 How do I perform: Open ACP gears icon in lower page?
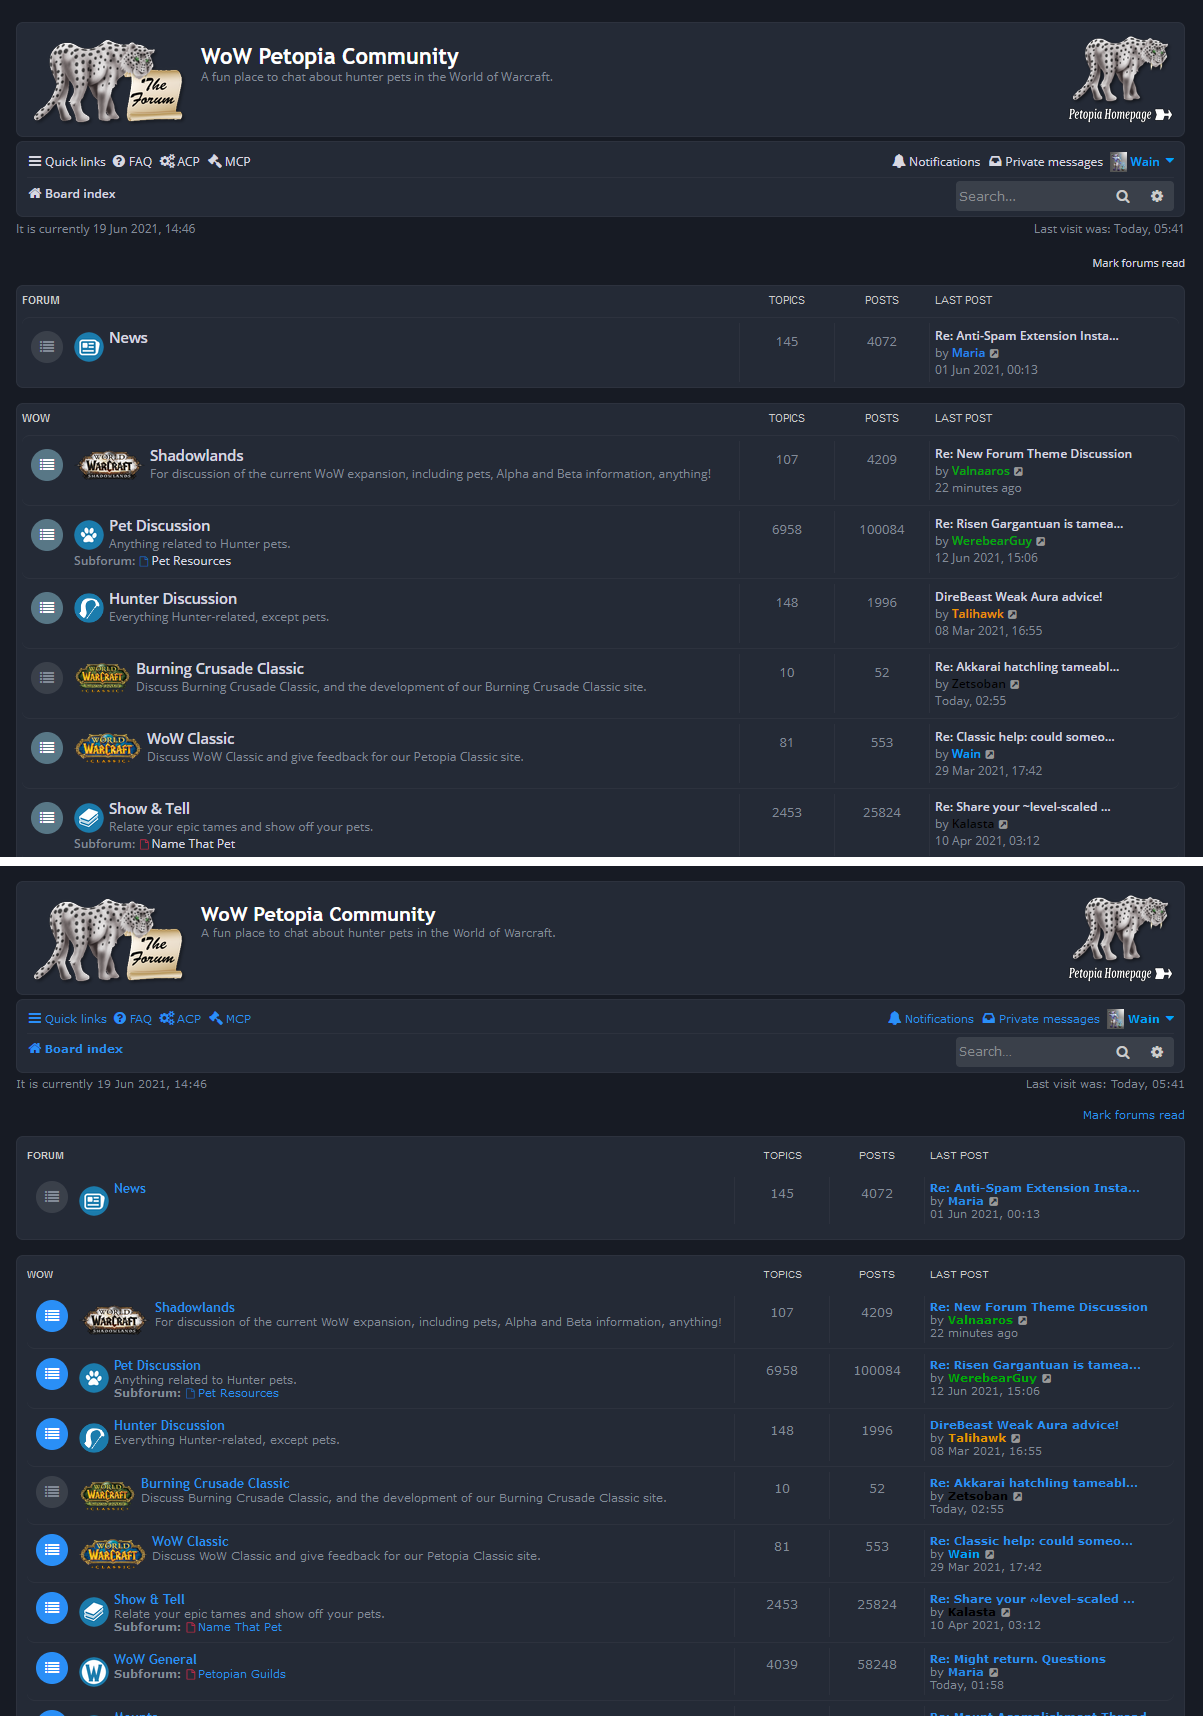tap(167, 1019)
